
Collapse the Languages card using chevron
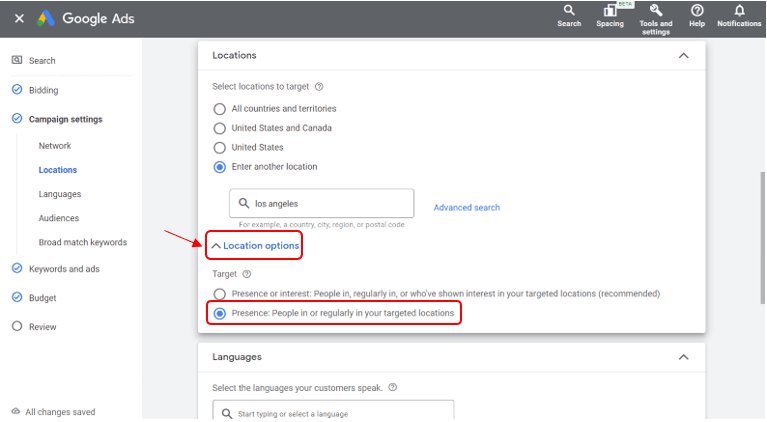(x=683, y=357)
